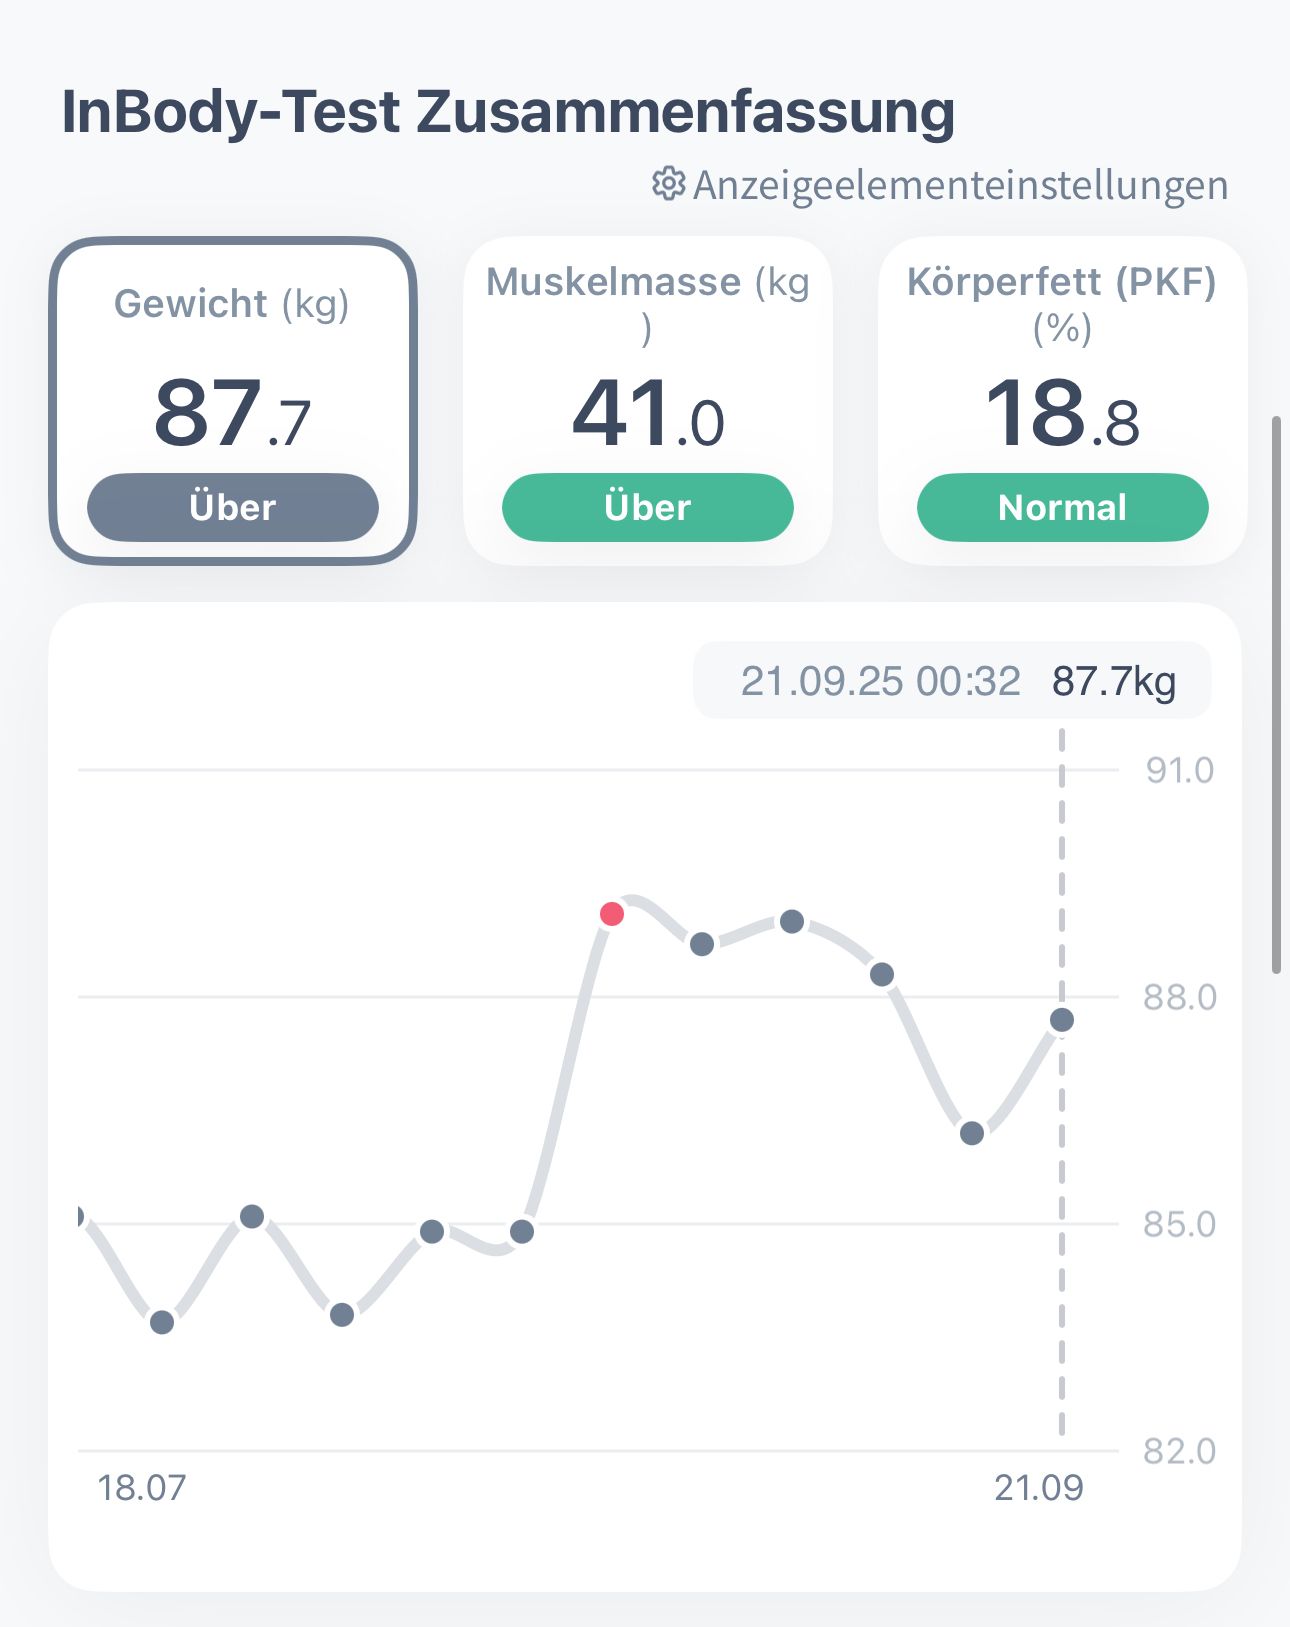Click the InBody-Test Zusammenfassung heading
The width and height of the screenshot is (1290, 1627).
coord(508,111)
